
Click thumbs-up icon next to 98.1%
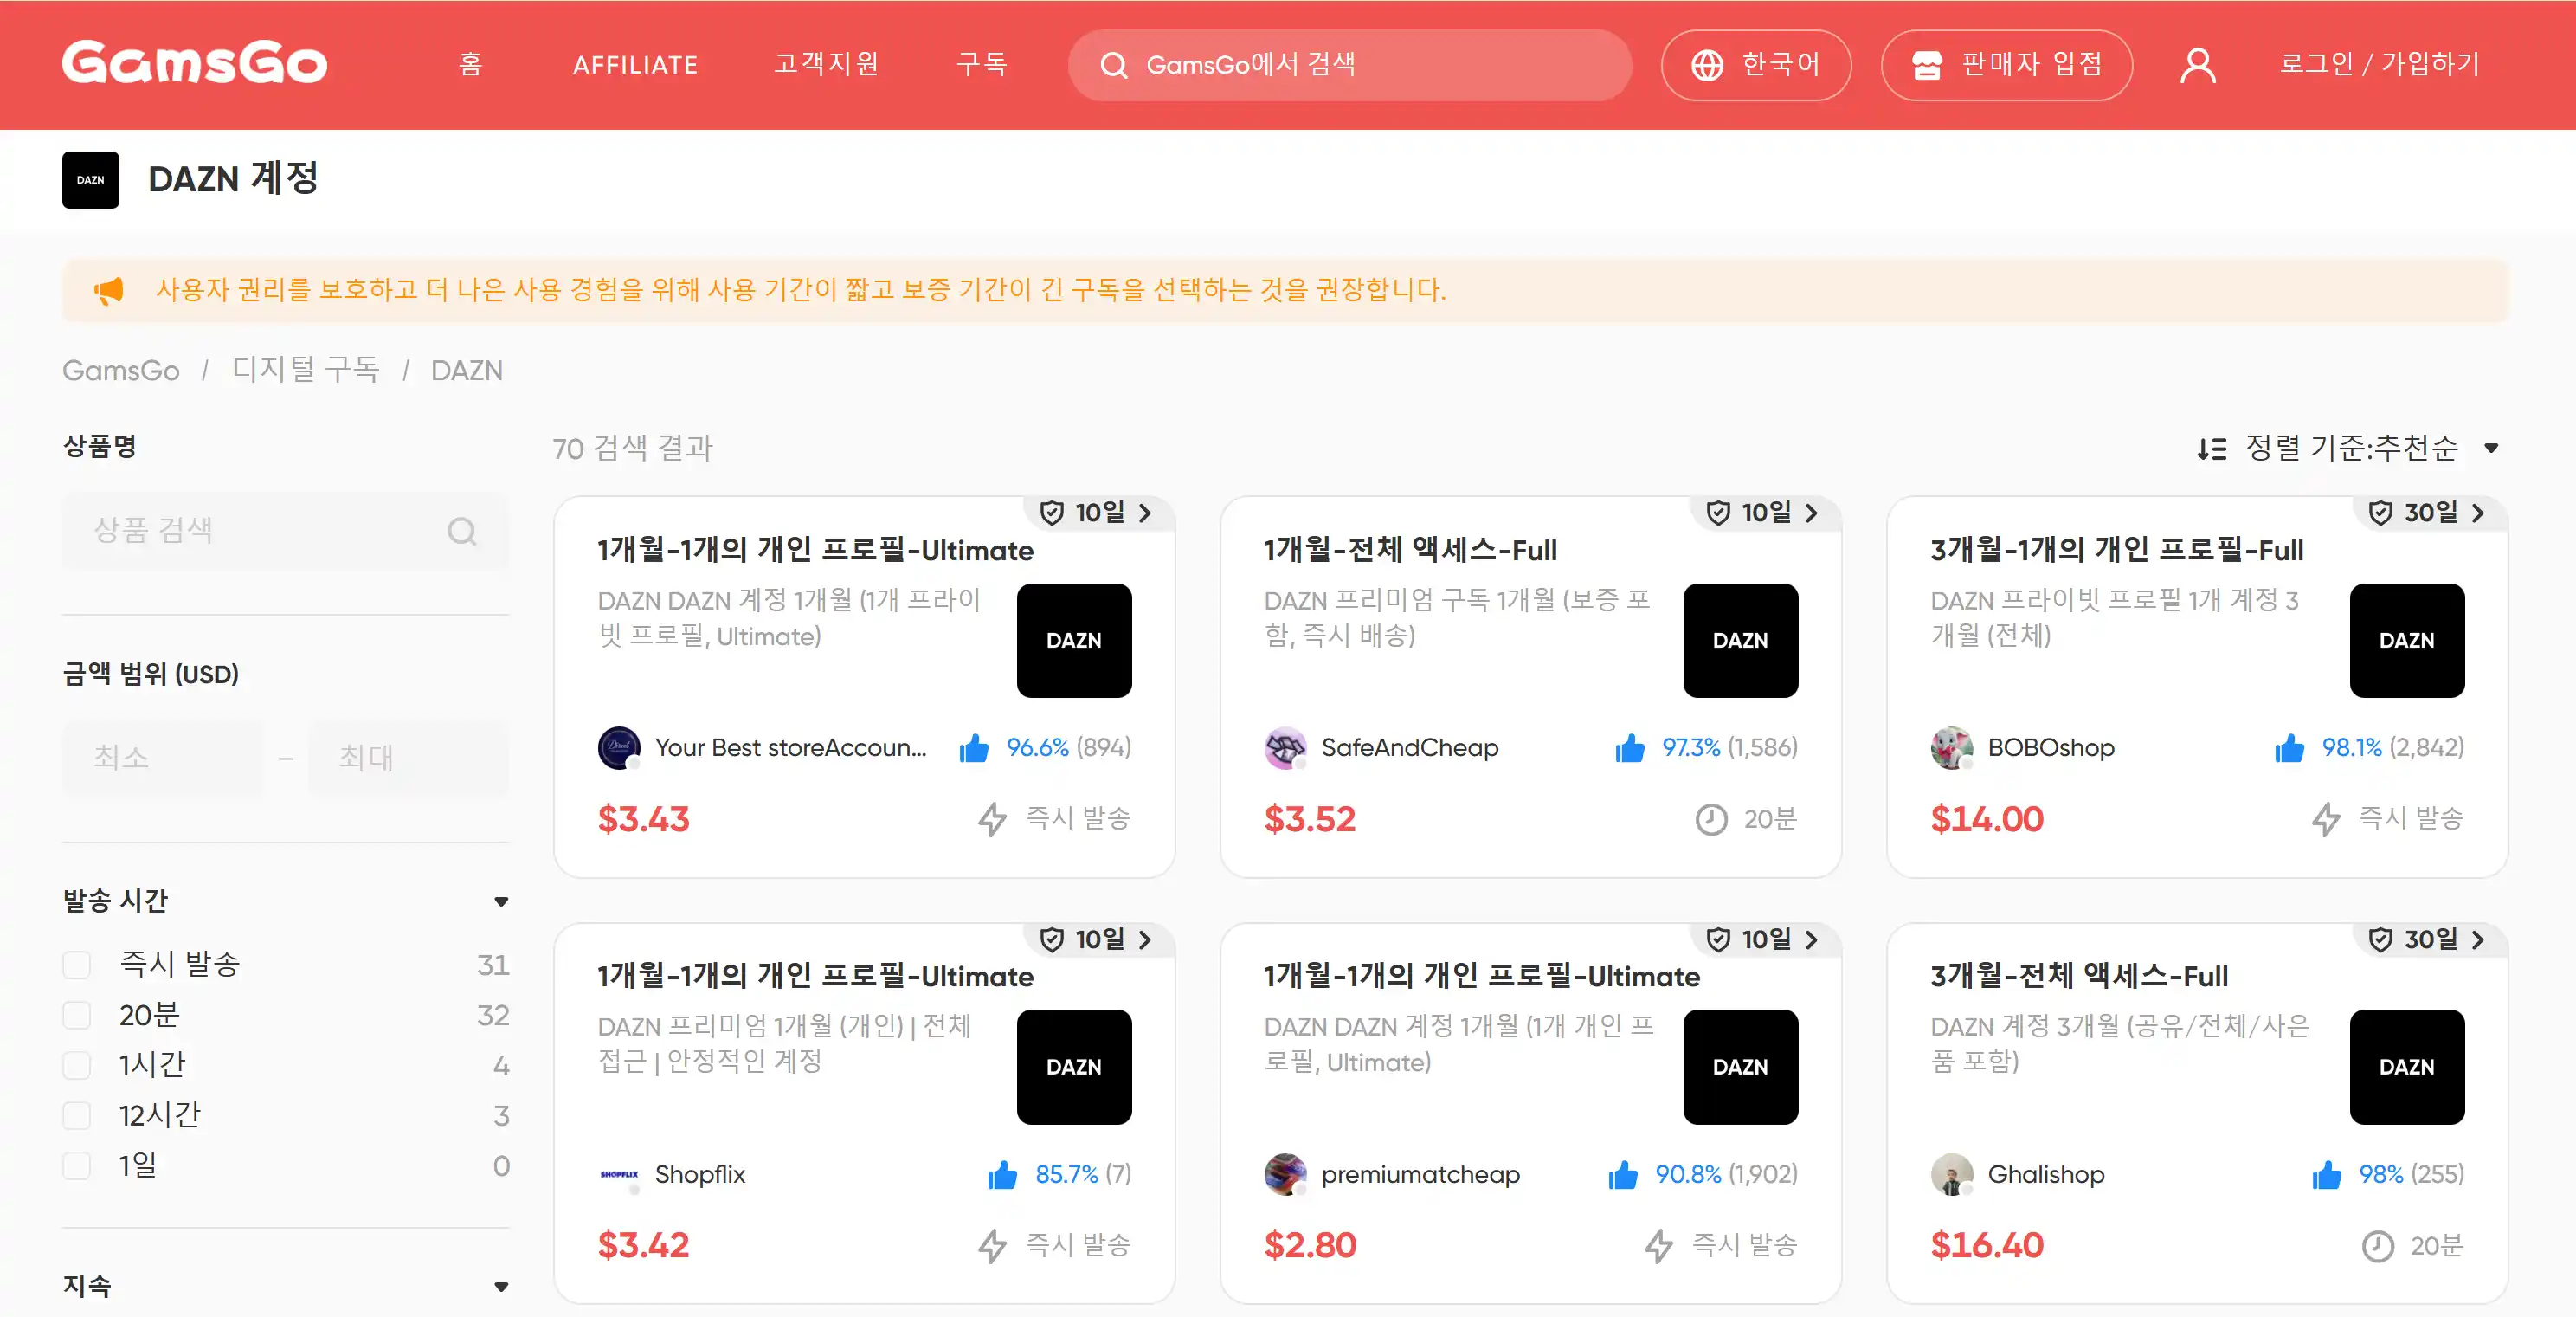click(x=2289, y=747)
